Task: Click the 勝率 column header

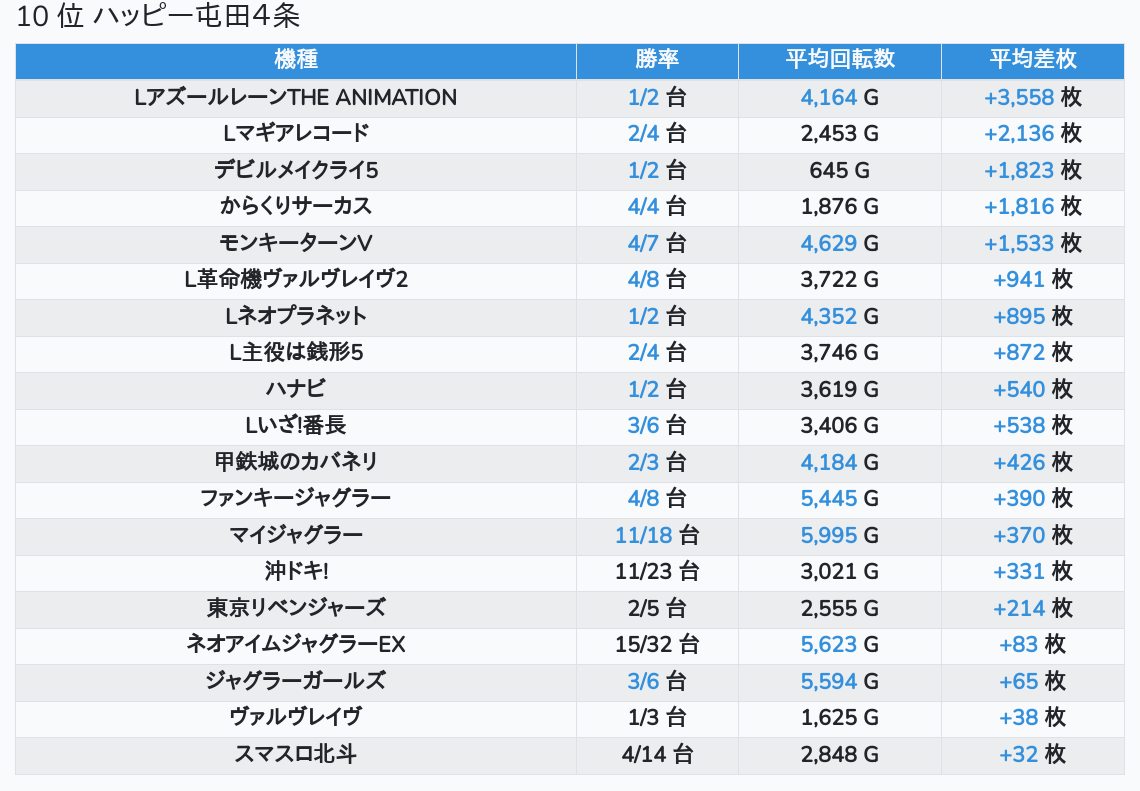Action: coord(657,60)
